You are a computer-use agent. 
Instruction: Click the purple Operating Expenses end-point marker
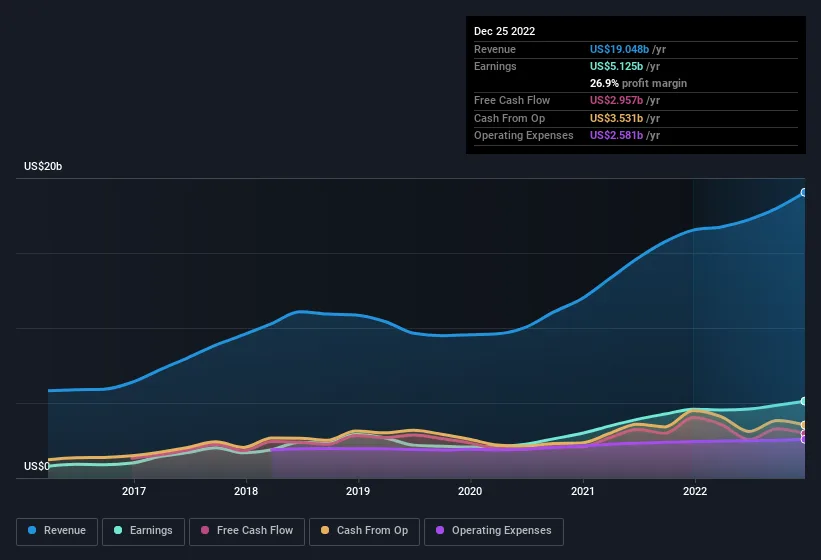(x=804, y=439)
